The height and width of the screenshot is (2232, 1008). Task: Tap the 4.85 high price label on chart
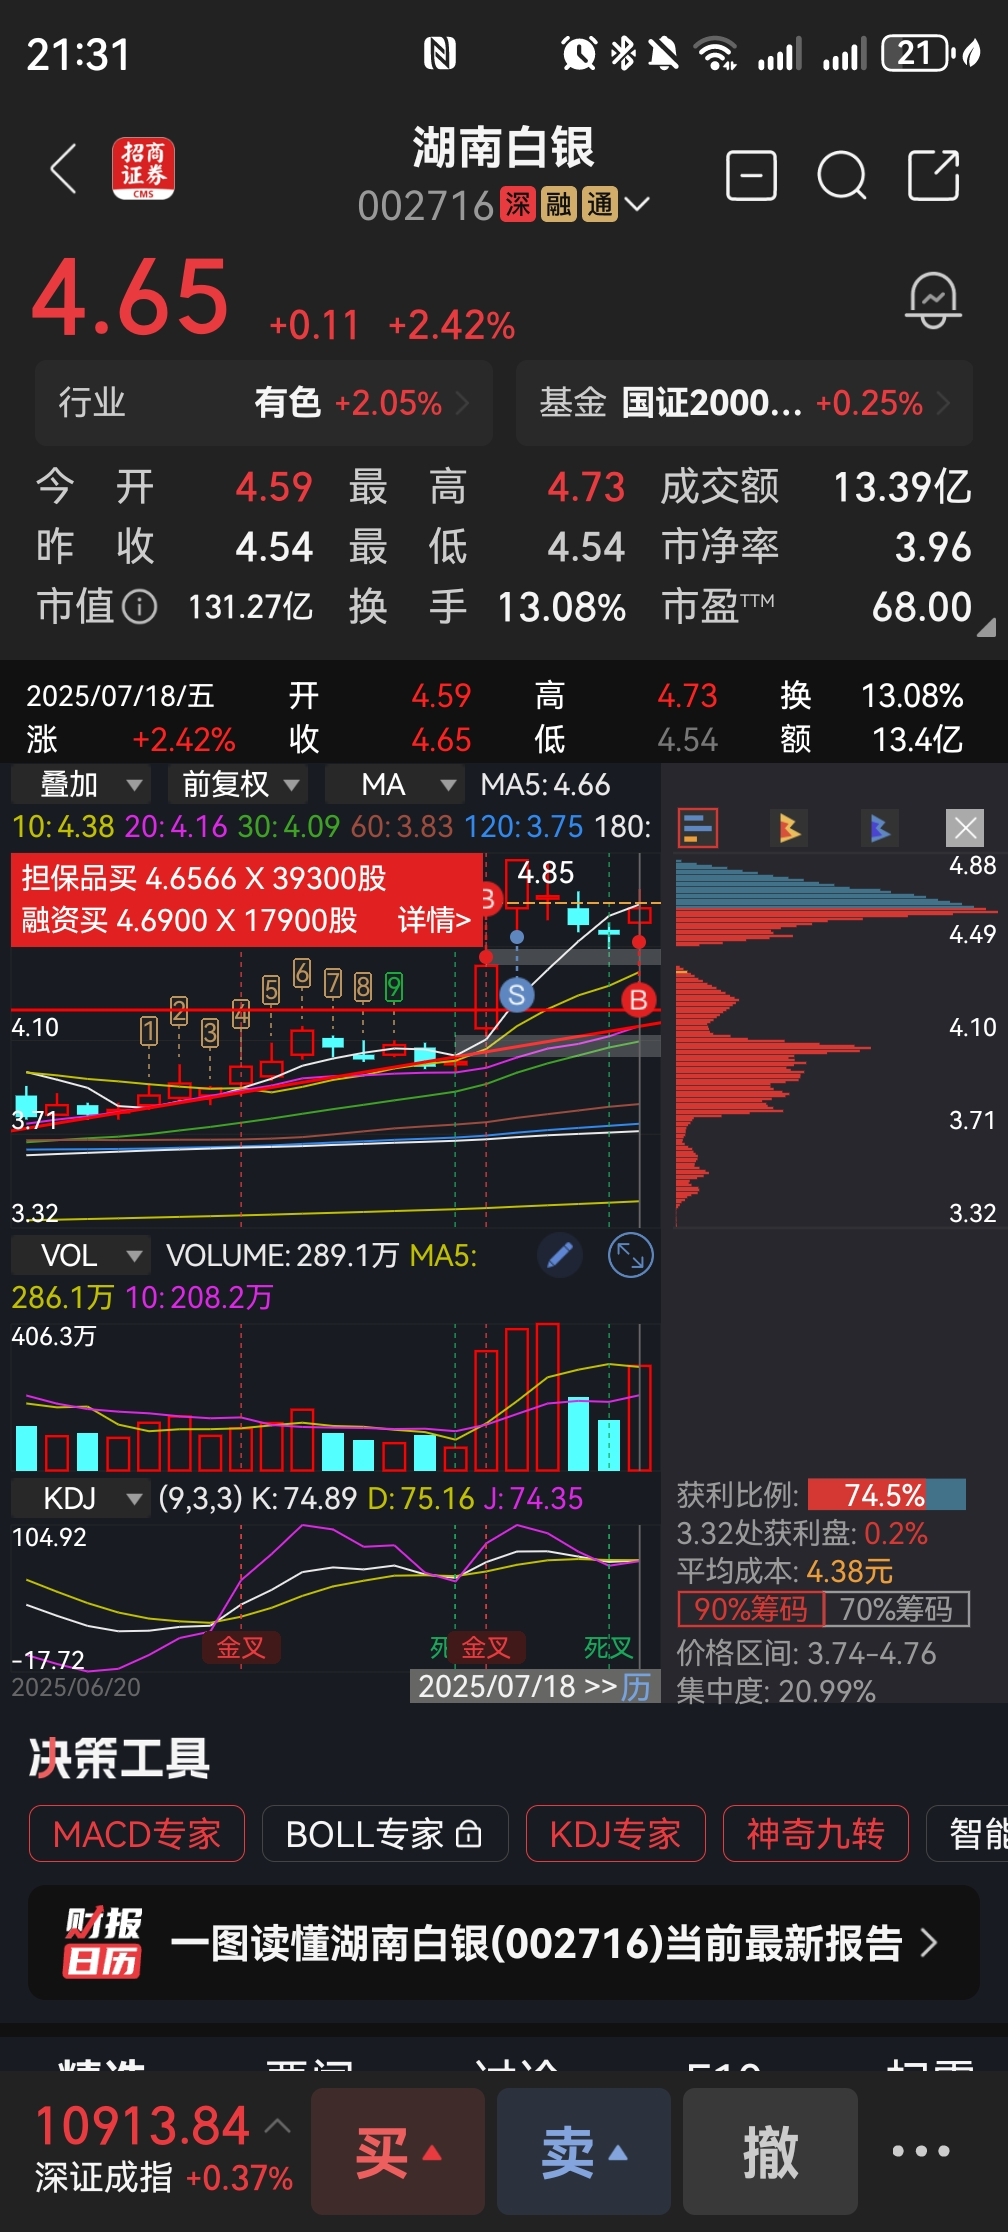point(546,873)
